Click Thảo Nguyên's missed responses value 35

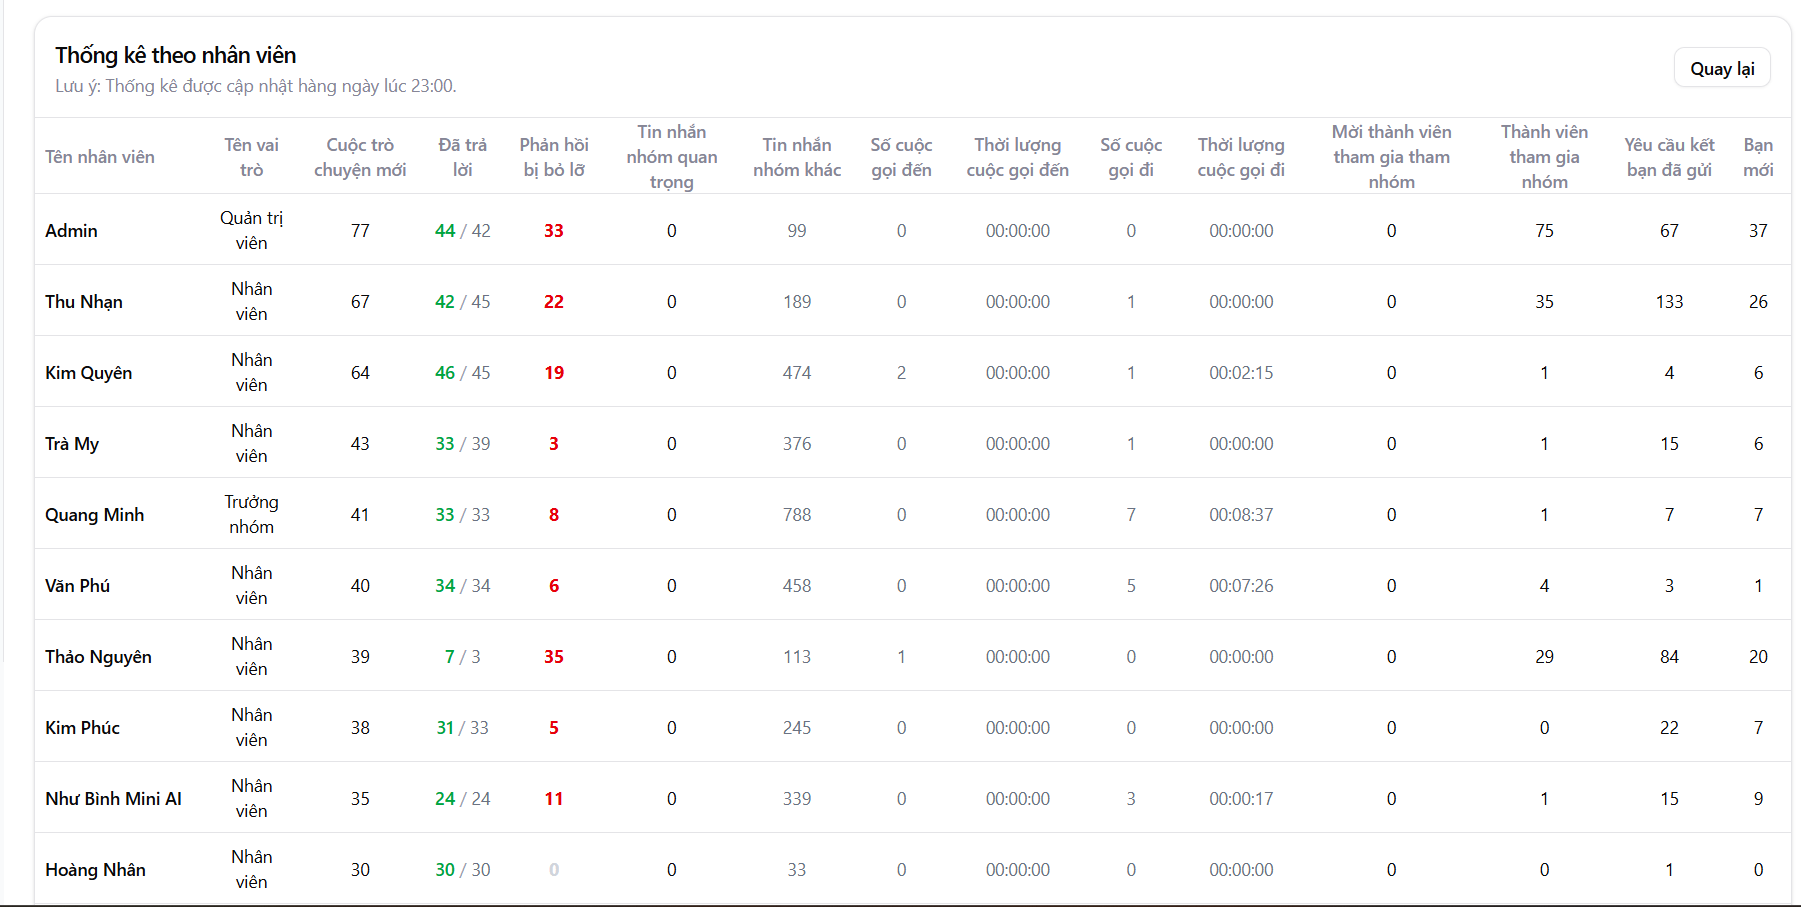554,657
